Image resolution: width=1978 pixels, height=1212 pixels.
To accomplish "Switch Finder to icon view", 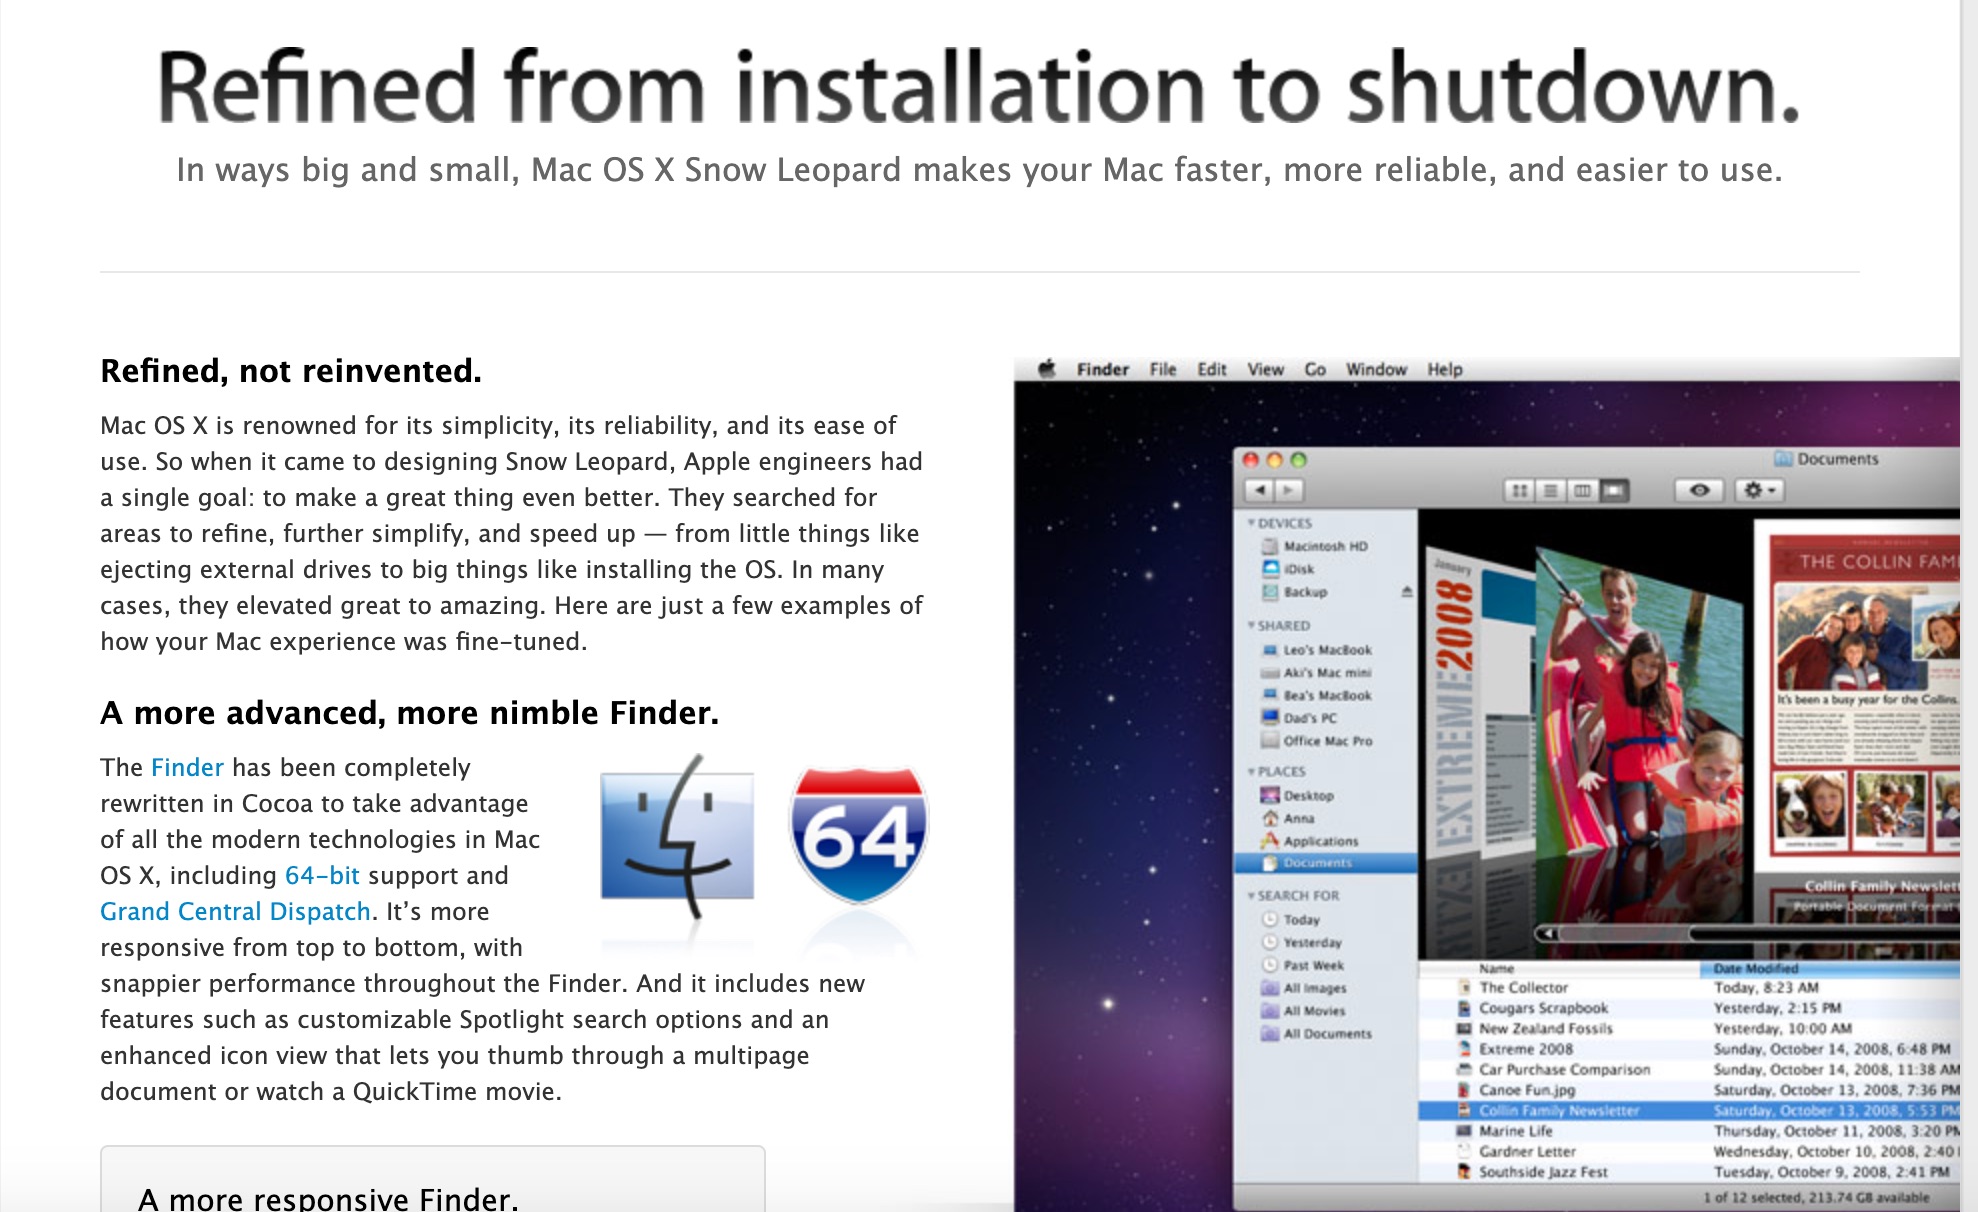I will coord(1519,491).
